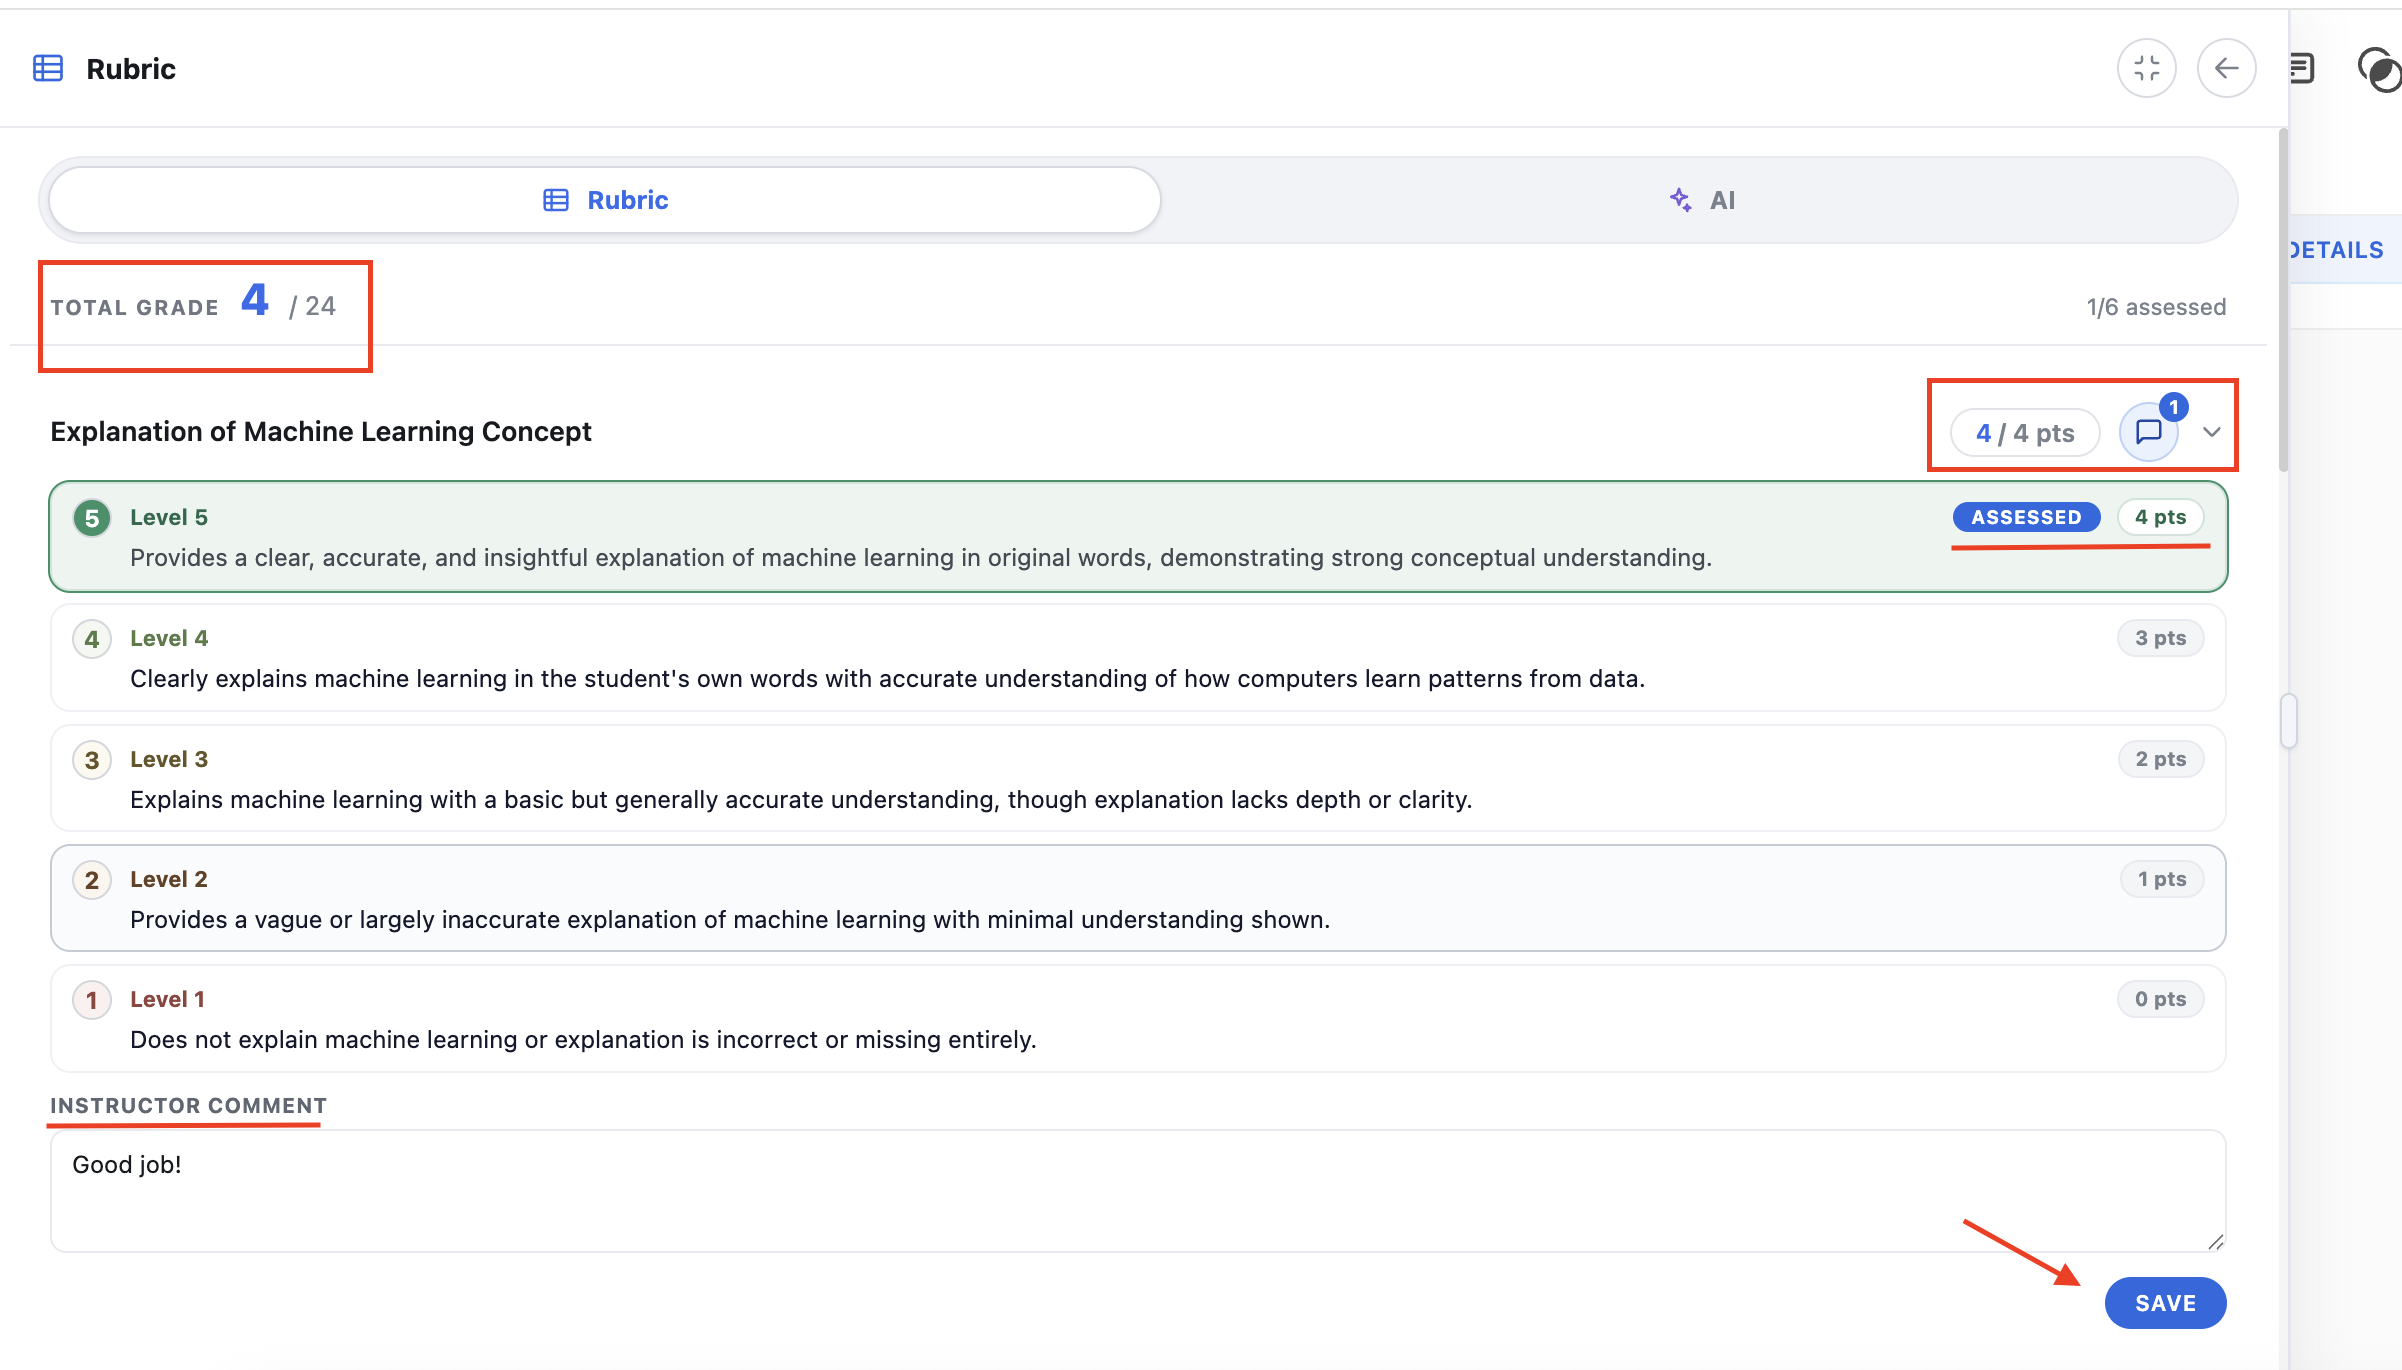Click the AI sparkle icon

1681,200
